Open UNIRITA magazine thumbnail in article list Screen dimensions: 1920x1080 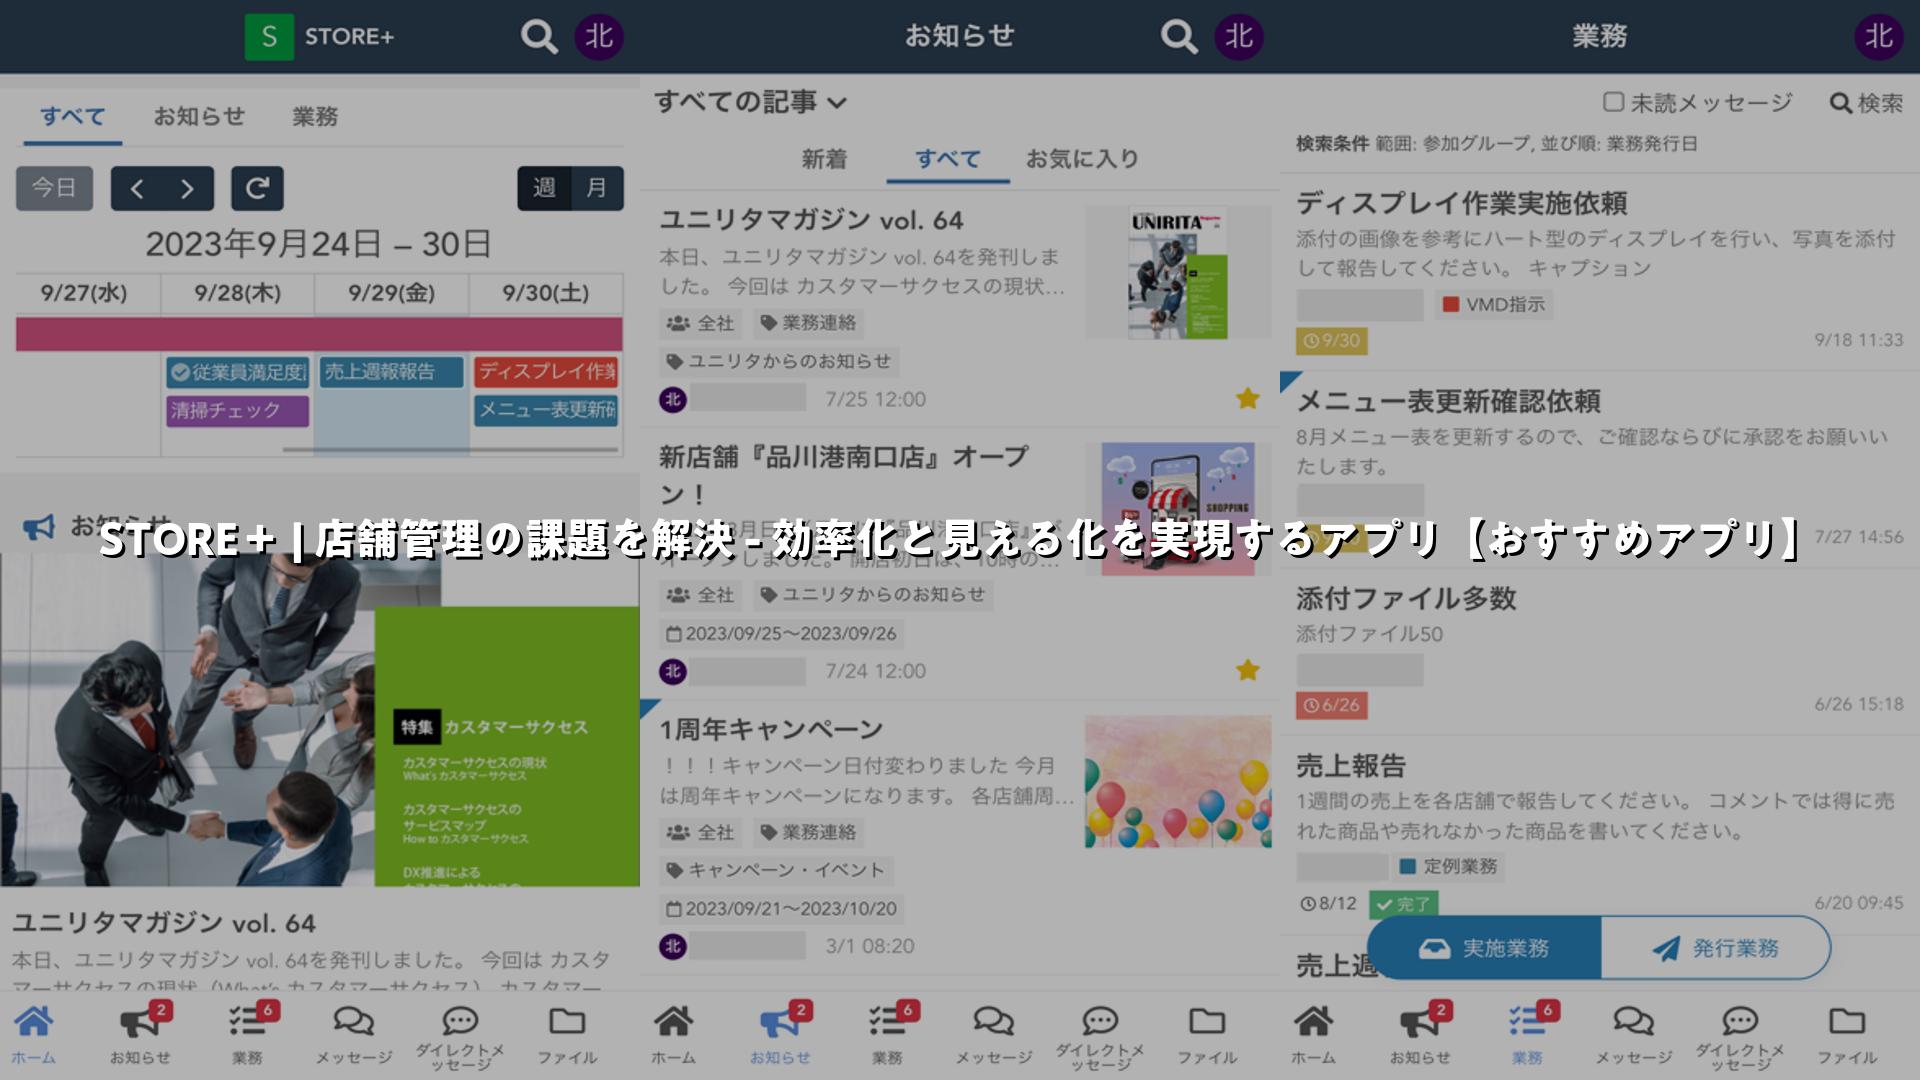pyautogui.click(x=1178, y=272)
